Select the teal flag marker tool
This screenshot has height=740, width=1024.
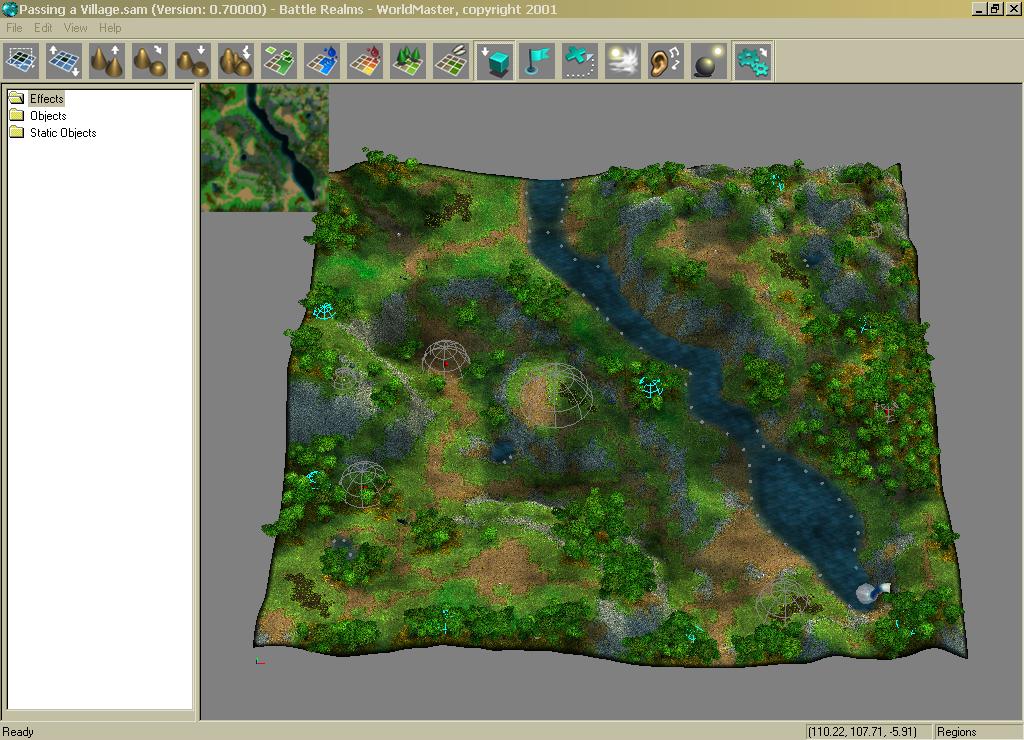(537, 61)
